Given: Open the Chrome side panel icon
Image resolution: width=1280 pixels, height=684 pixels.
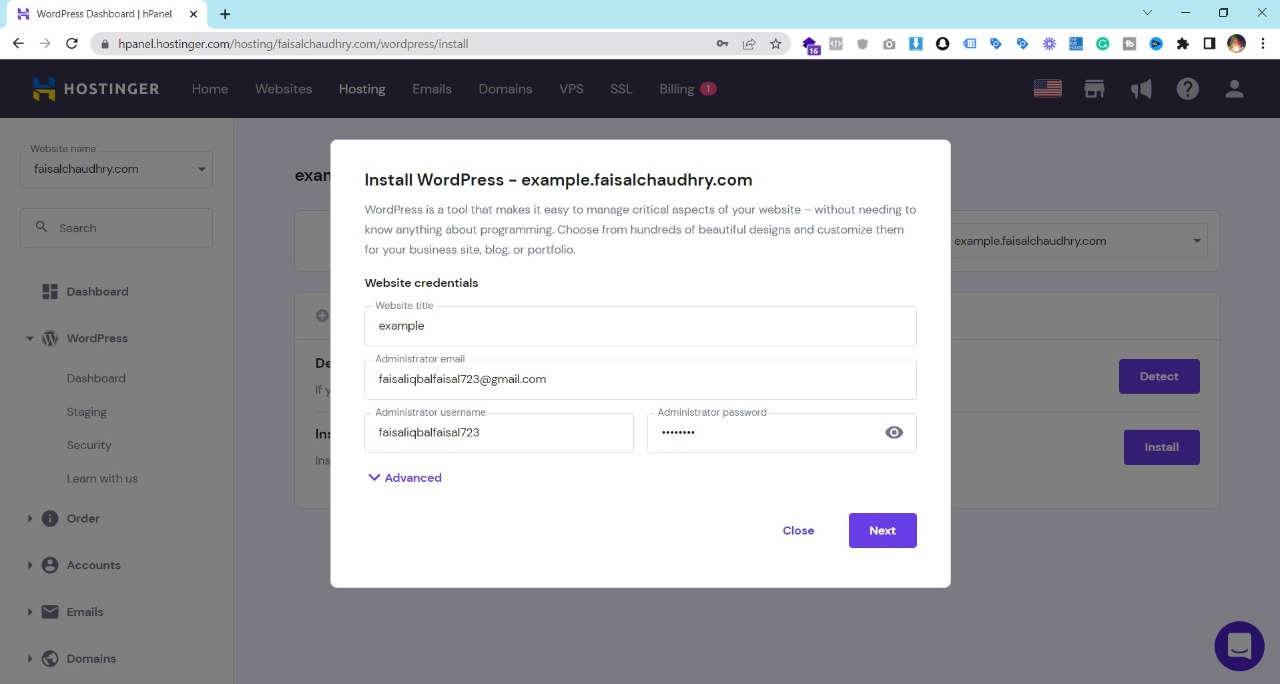Looking at the screenshot, I should (1209, 44).
